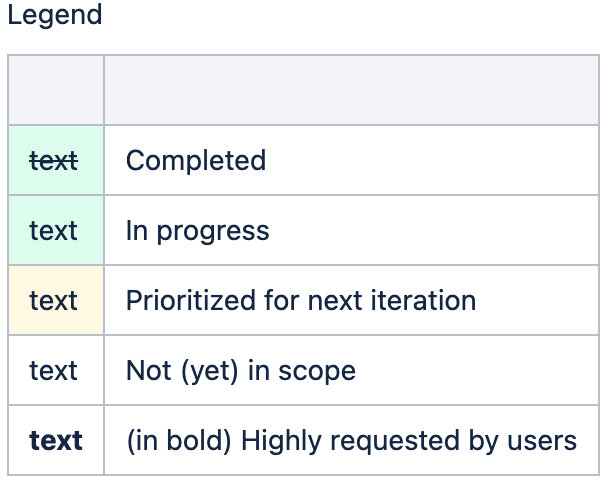Select the In progress description cell
Image resolution: width=604 pixels, height=480 pixels.
pos(351,230)
